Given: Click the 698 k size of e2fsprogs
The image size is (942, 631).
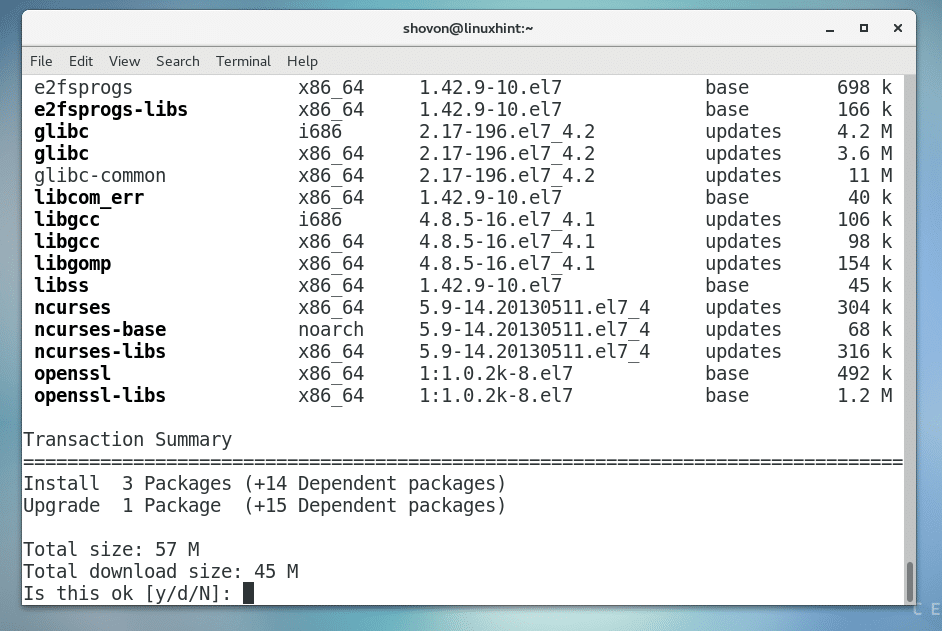Looking at the screenshot, I should [x=865, y=88].
